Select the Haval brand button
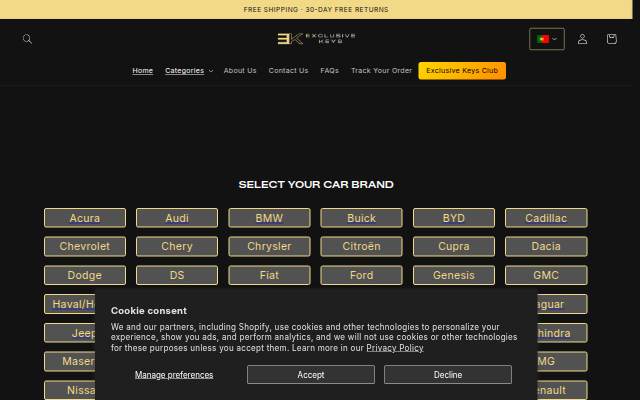 (x=70, y=304)
